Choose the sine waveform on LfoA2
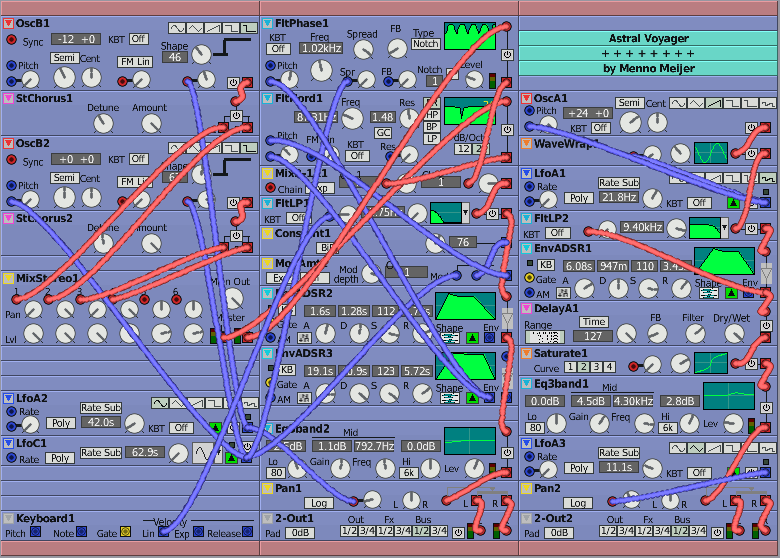Screen dimensions: 780x558 point(160,403)
